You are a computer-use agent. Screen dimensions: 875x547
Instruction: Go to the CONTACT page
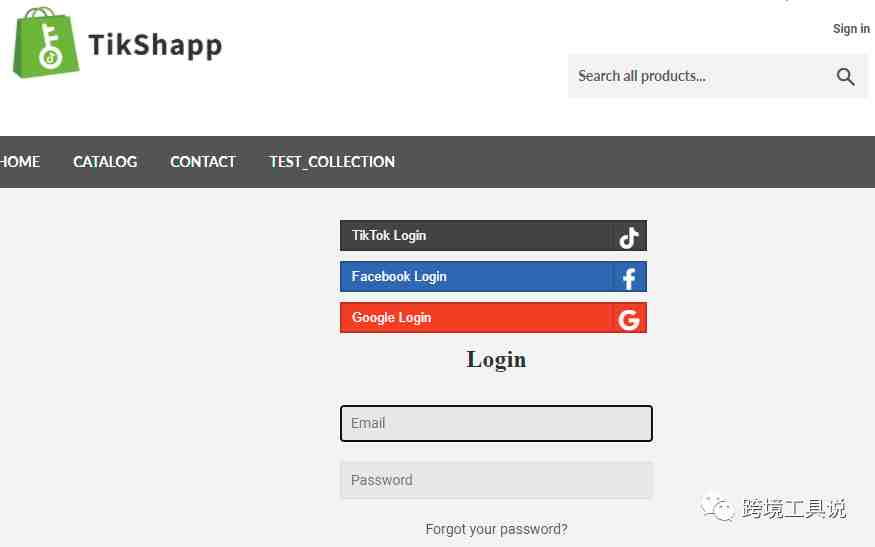(203, 162)
